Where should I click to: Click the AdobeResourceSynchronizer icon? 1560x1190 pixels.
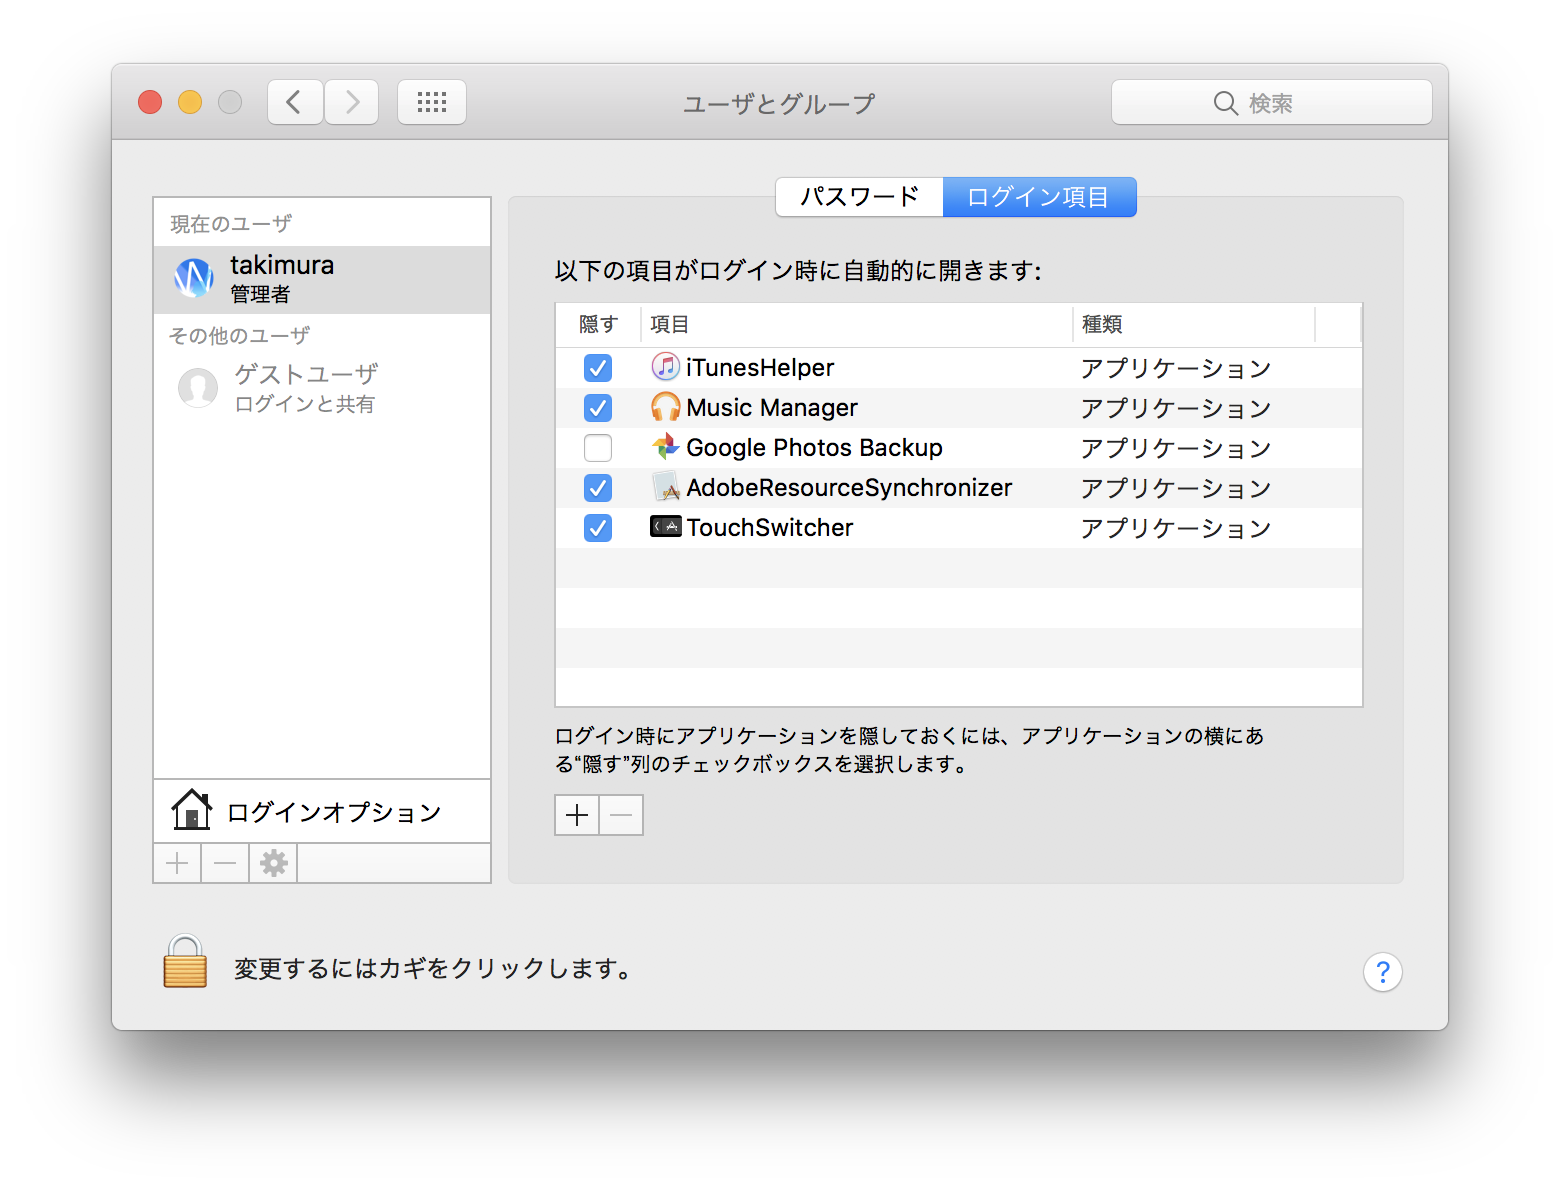[x=666, y=487]
